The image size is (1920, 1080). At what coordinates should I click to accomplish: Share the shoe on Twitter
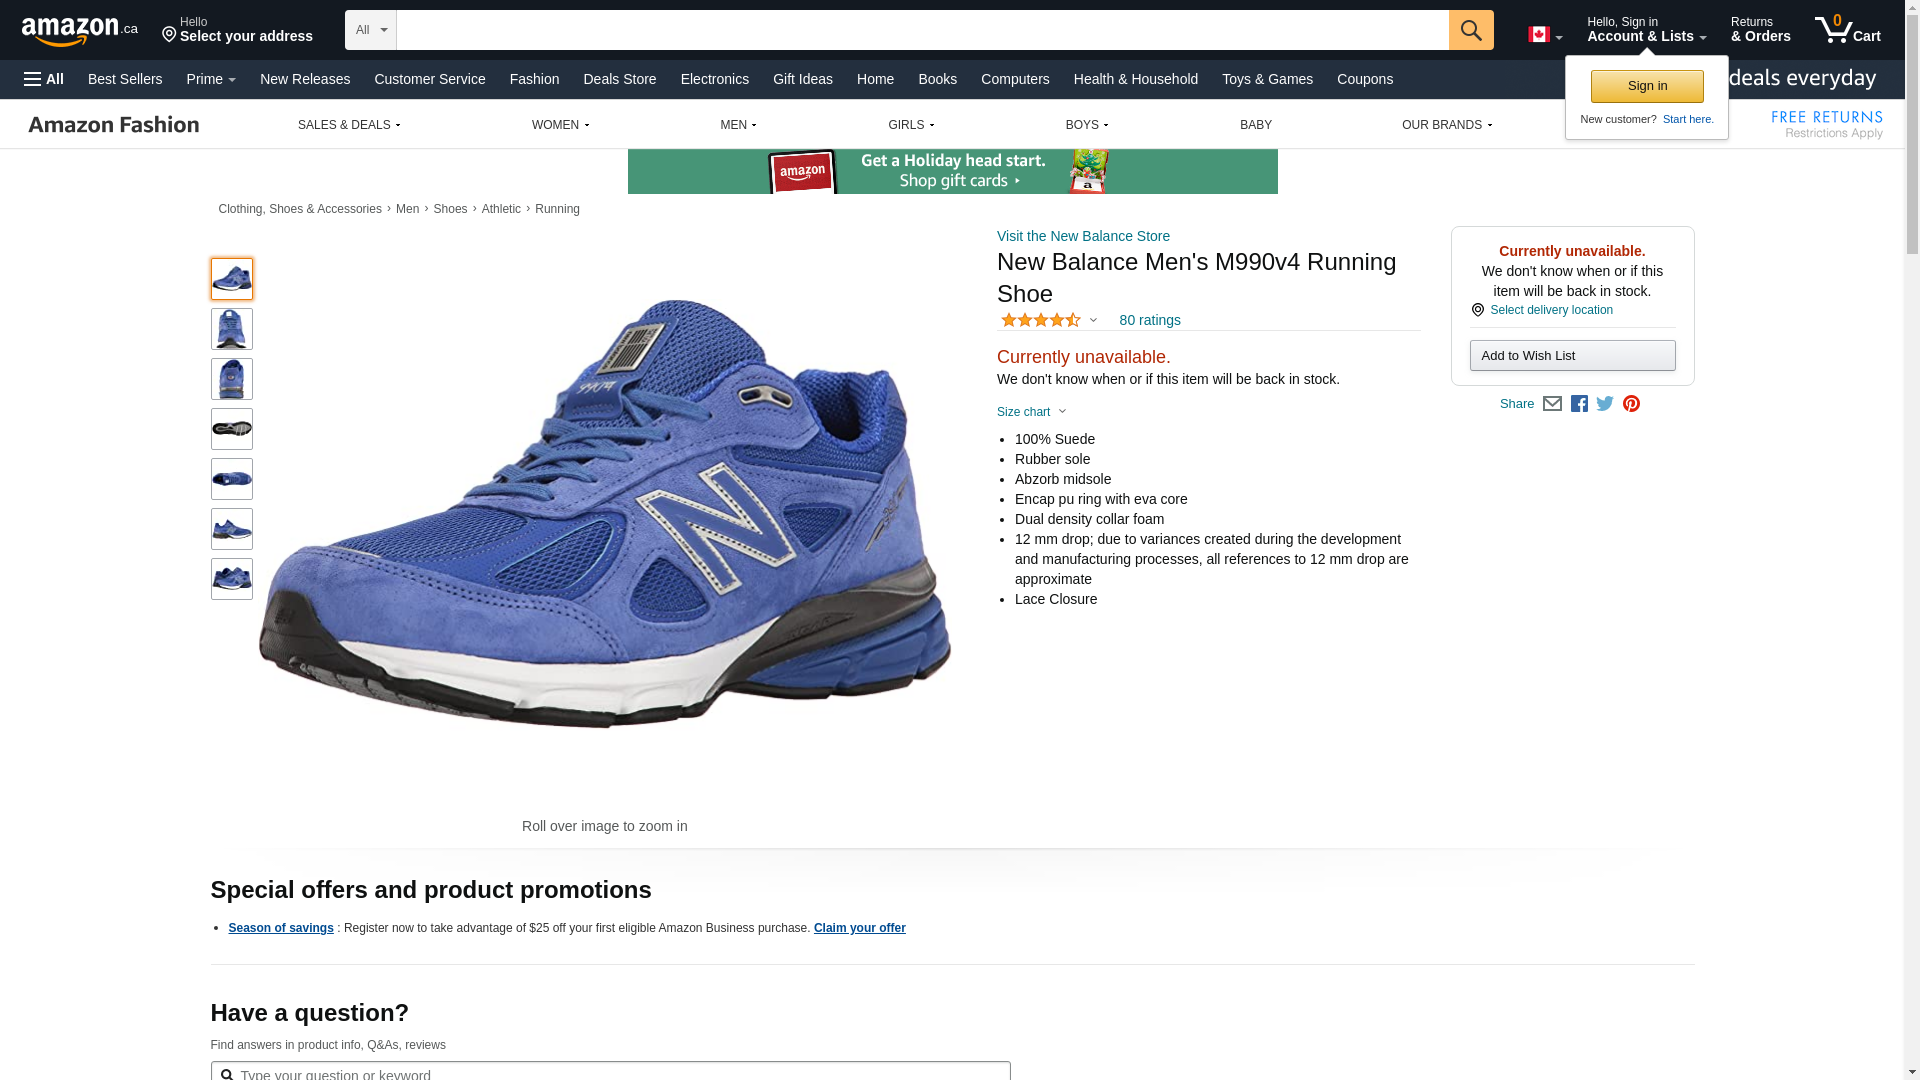pyautogui.click(x=1605, y=404)
